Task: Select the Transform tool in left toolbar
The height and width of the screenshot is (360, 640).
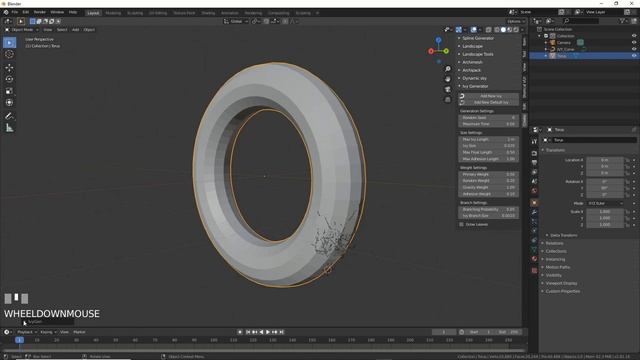Action: pos(9,102)
